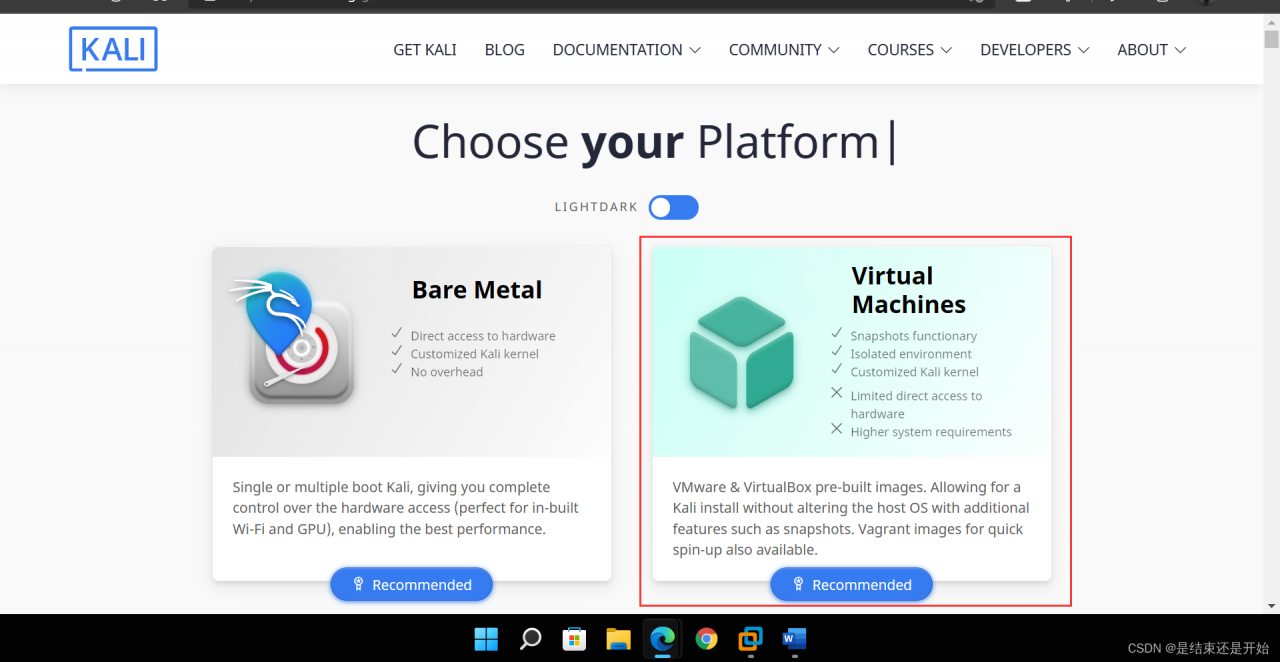The image size is (1280, 662).
Task: Click Recommended button under Bare Metal
Action: click(412, 584)
